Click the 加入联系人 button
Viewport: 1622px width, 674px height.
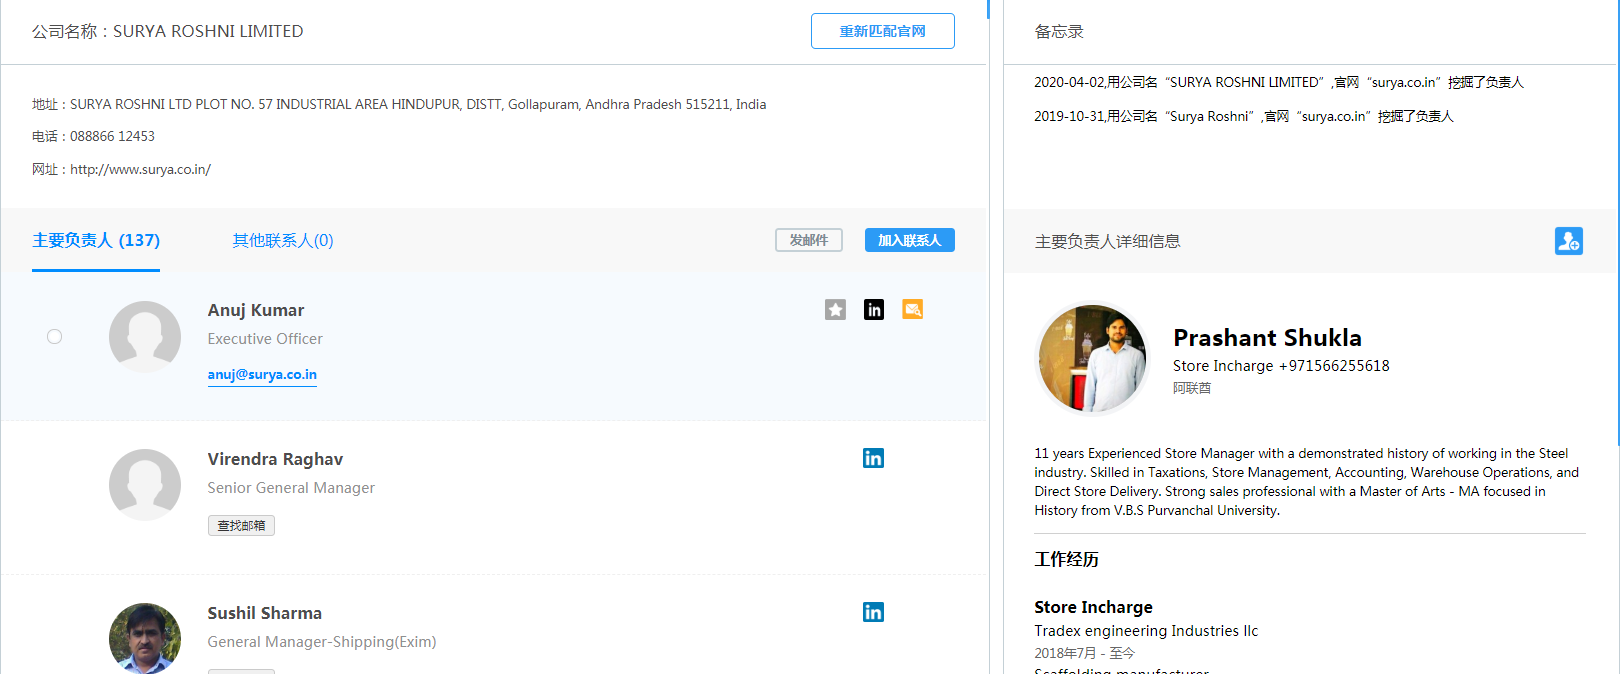(910, 240)
